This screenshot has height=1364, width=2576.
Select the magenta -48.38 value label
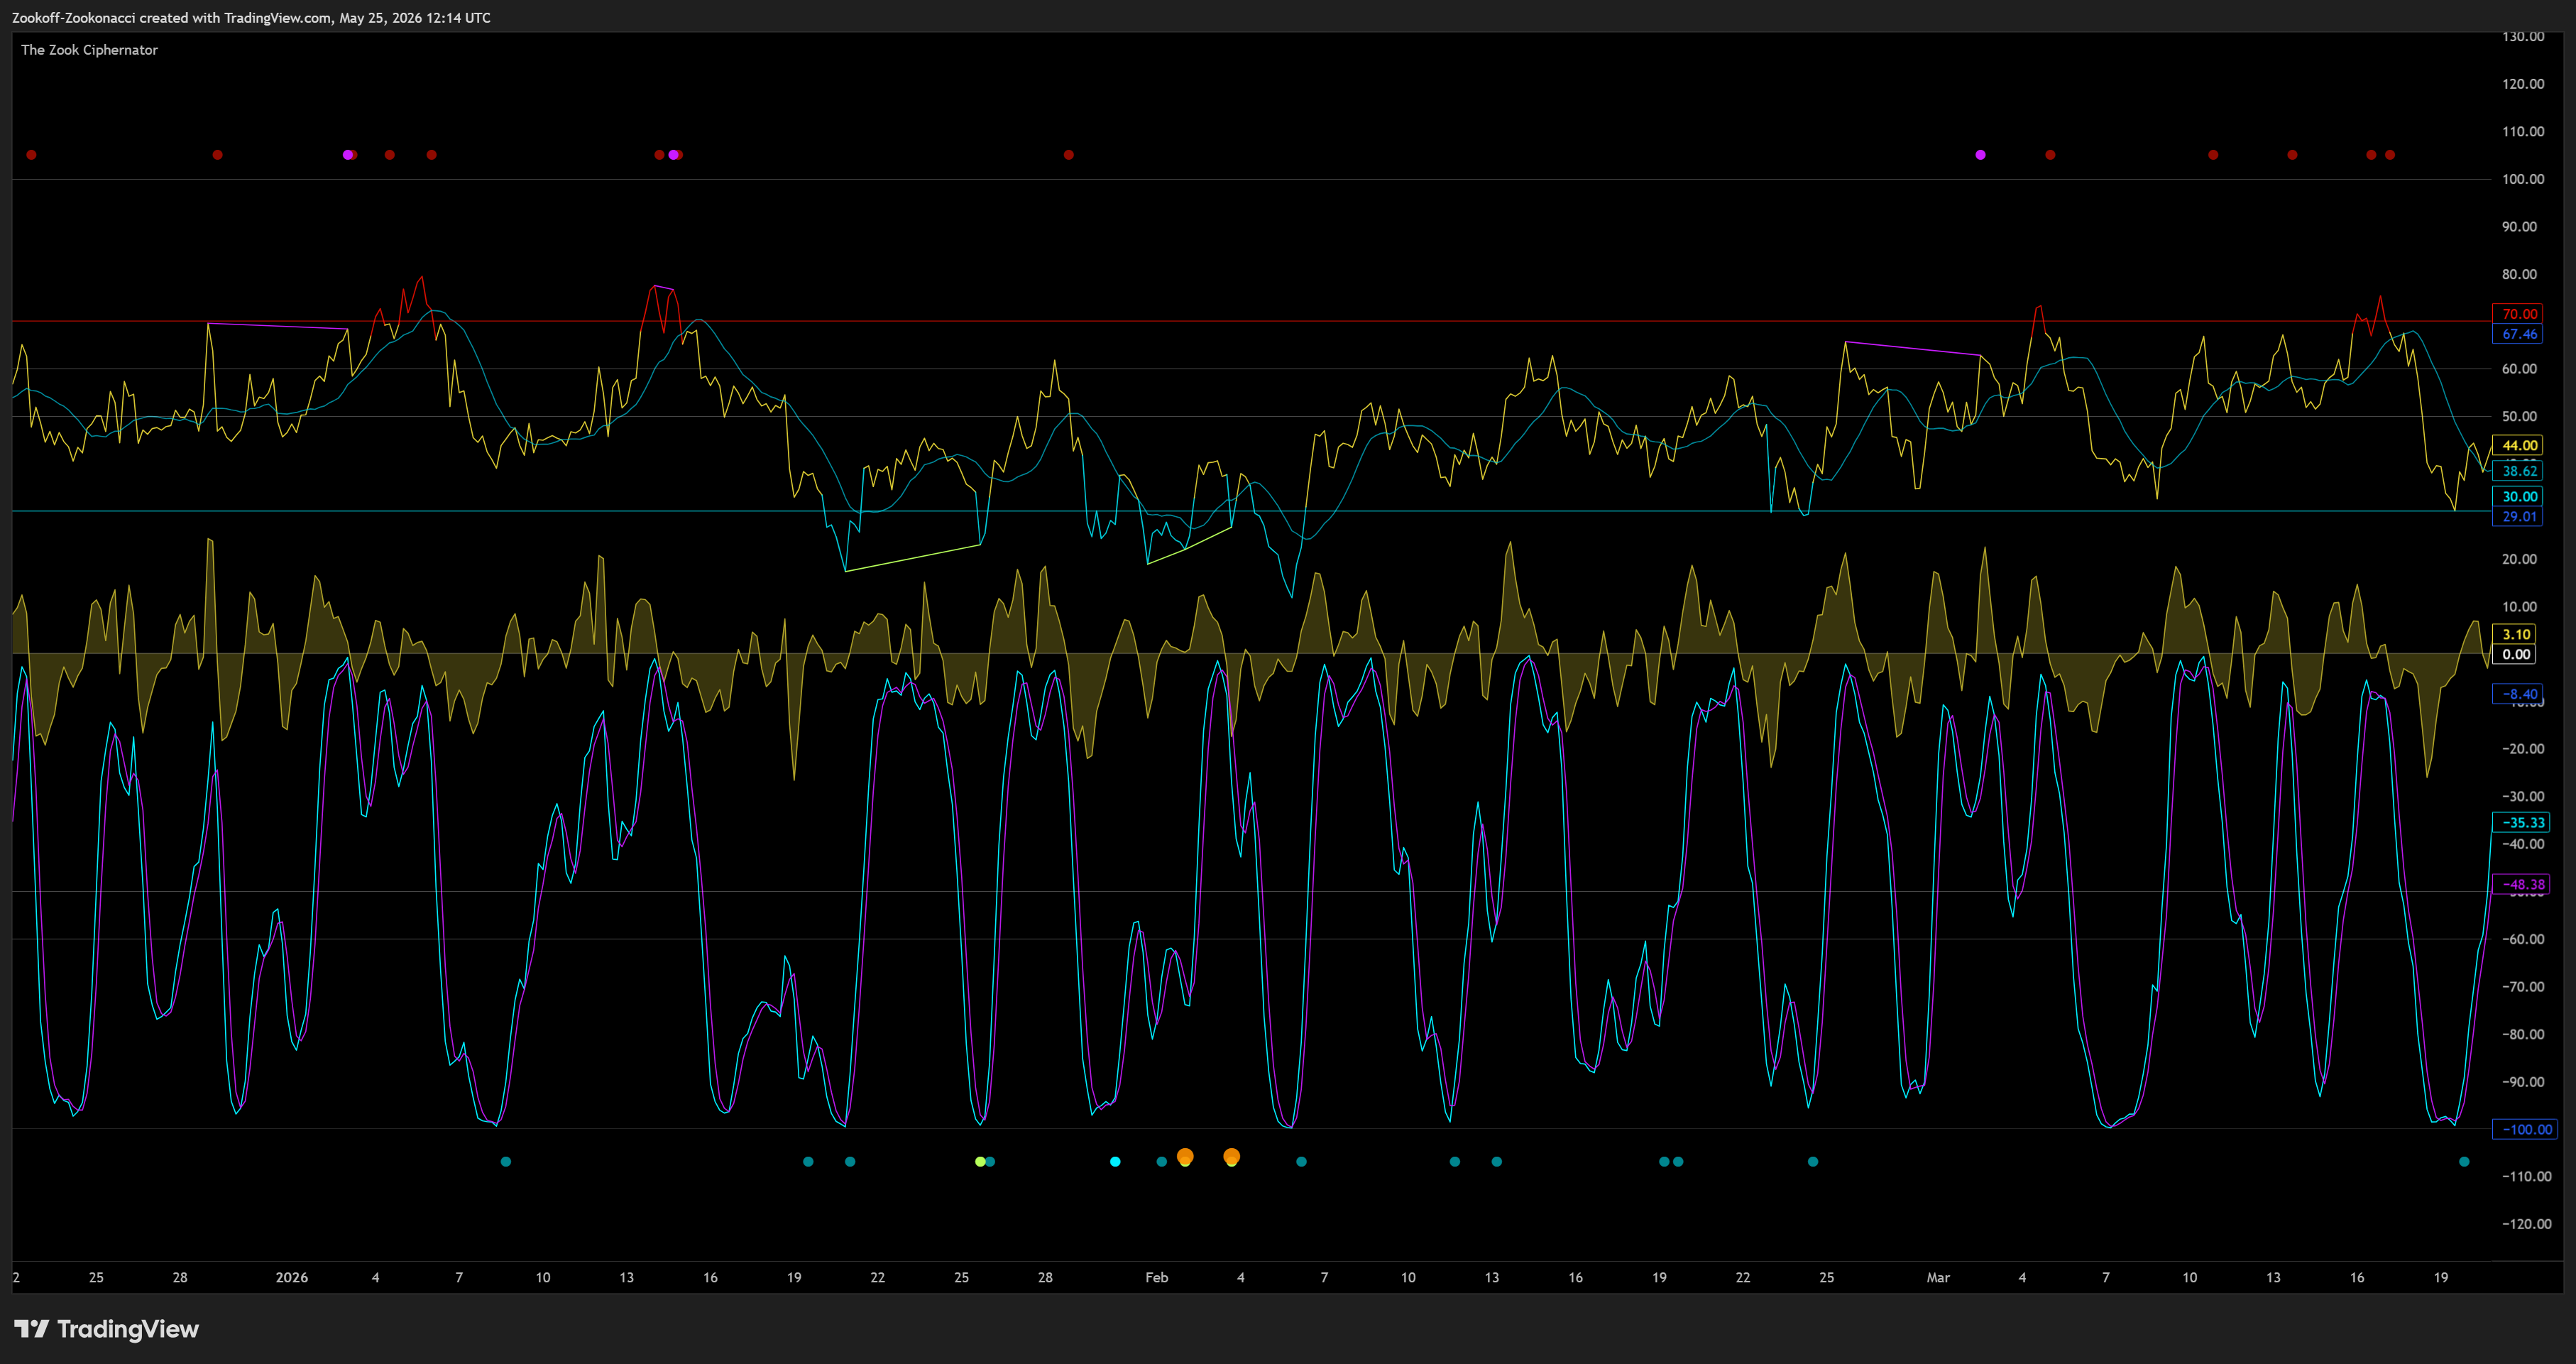coord(2522,884)
